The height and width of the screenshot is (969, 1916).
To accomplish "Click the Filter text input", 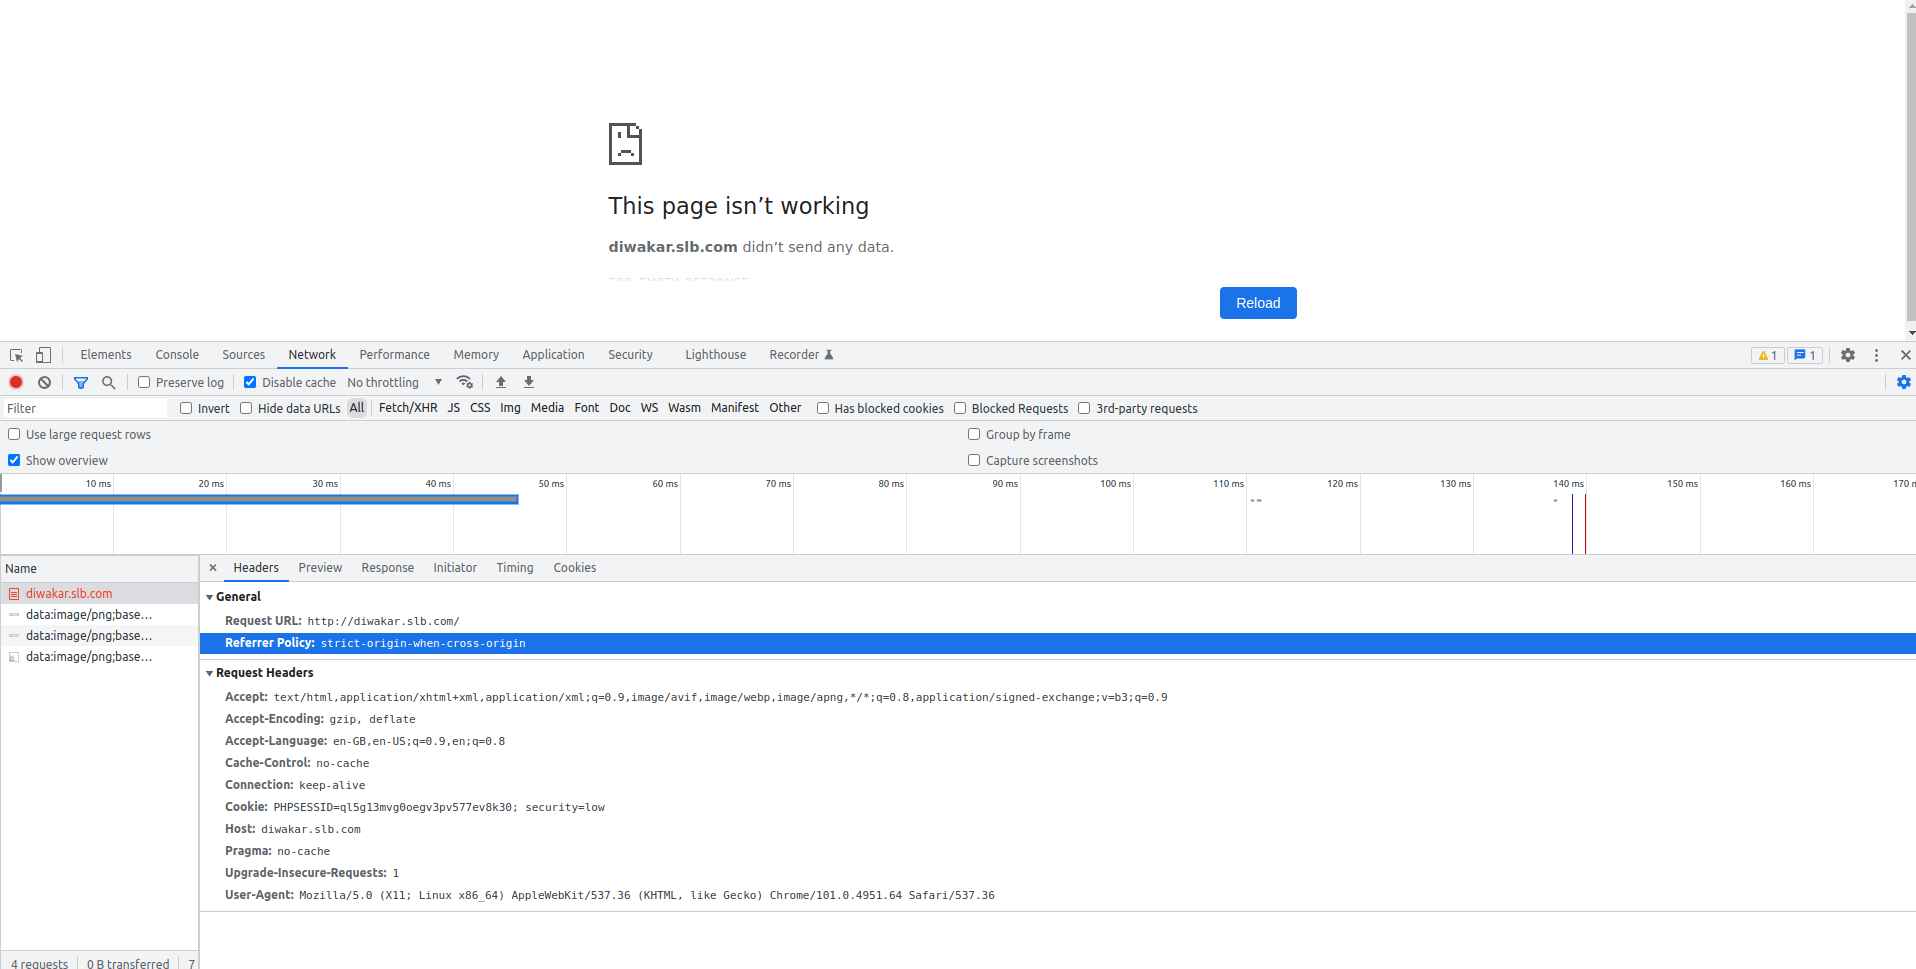I will click(85, 408).
